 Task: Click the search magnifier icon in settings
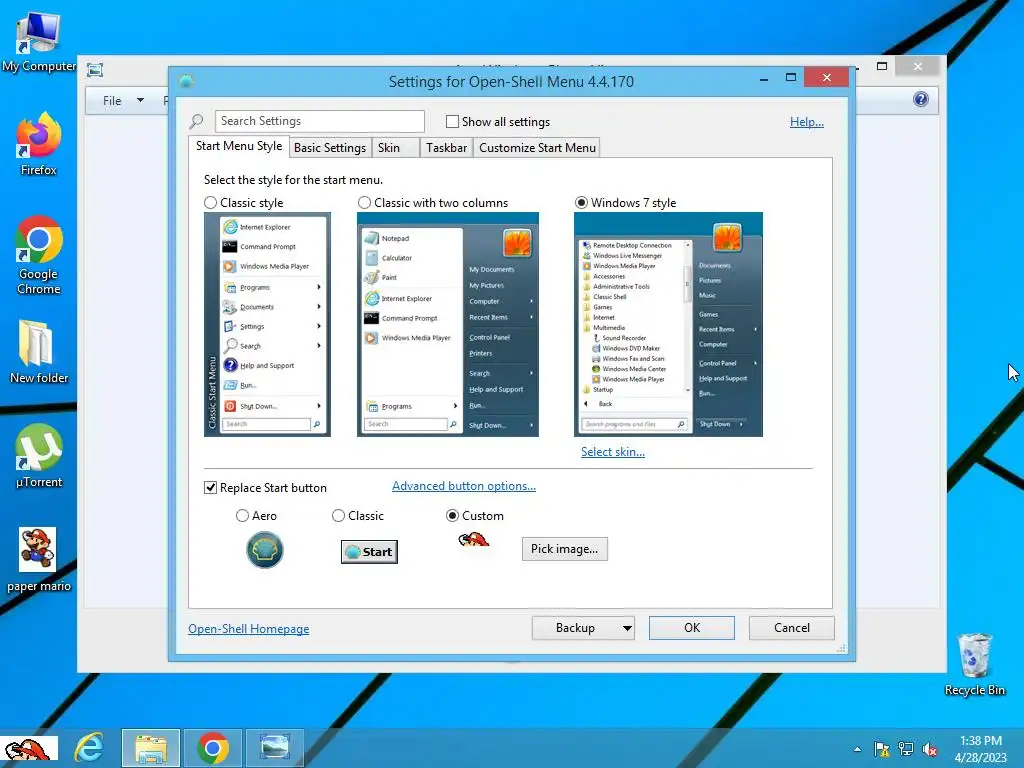[x=196, y=121]
